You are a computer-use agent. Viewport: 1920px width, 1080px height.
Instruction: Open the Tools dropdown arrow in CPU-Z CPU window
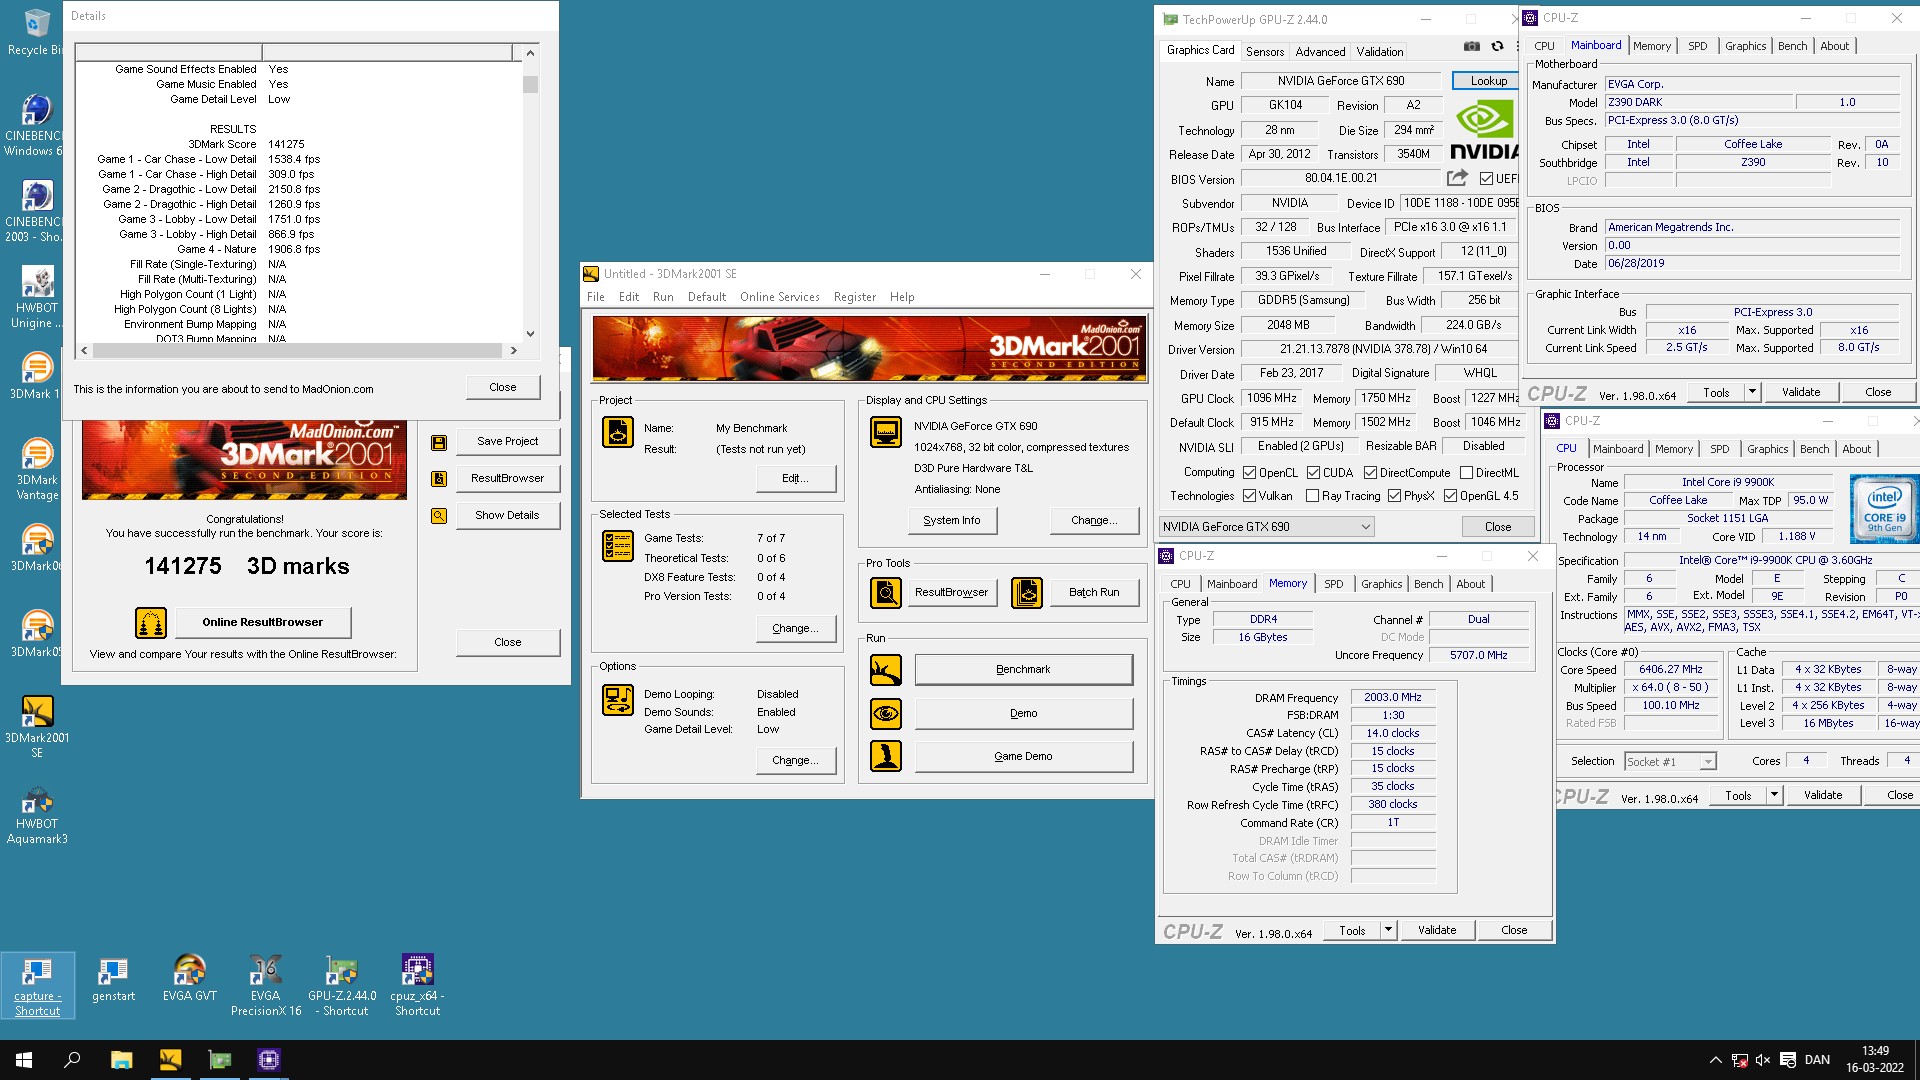pyautogui.click(x=1774, y=795)
